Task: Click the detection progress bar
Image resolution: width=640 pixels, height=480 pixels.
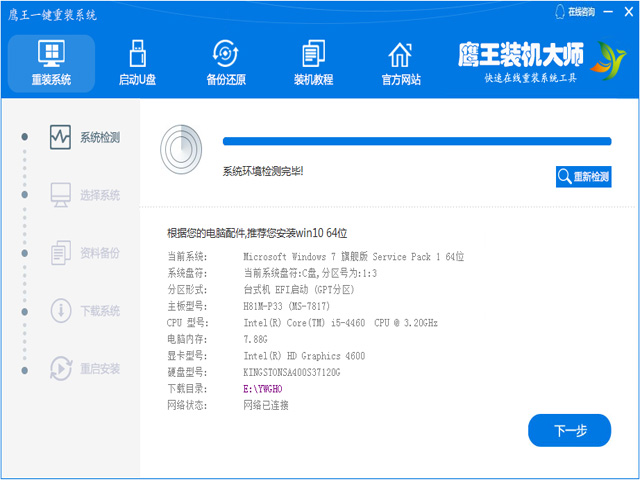Action: 416,142
